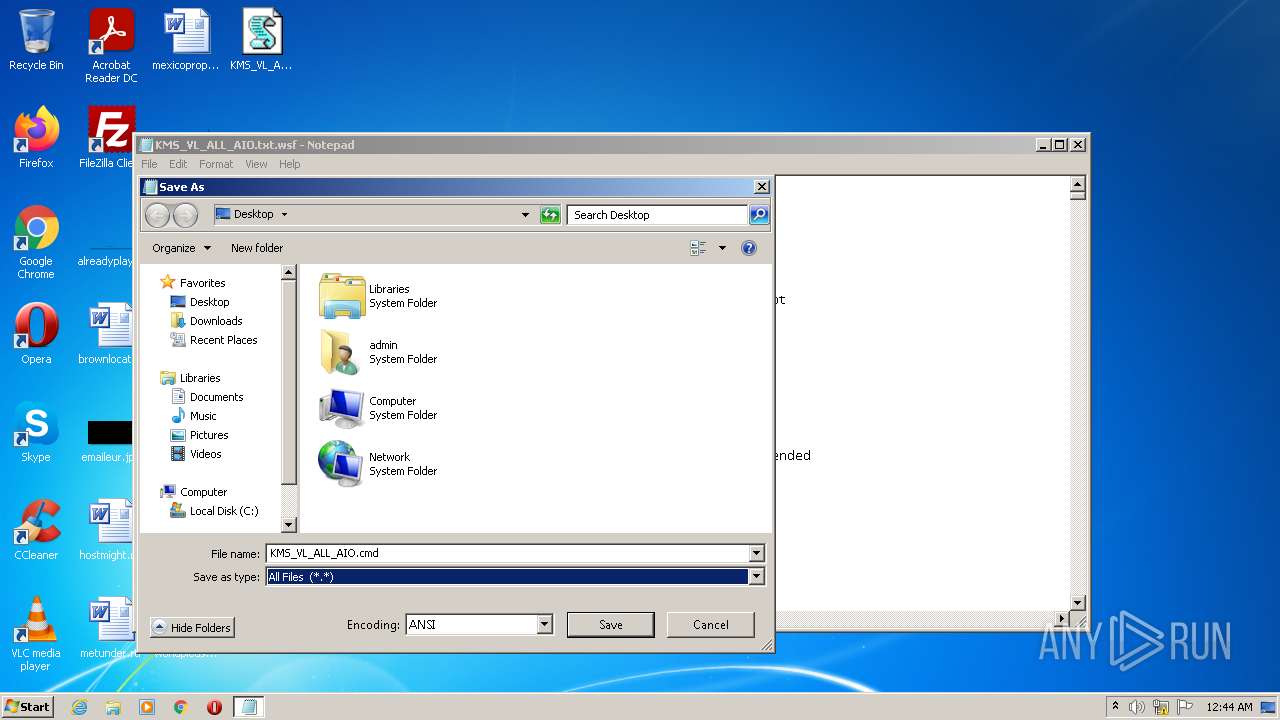Viewport: 1280px width, 720px height.
Task: Click the Save button
Action: point(611,625)
